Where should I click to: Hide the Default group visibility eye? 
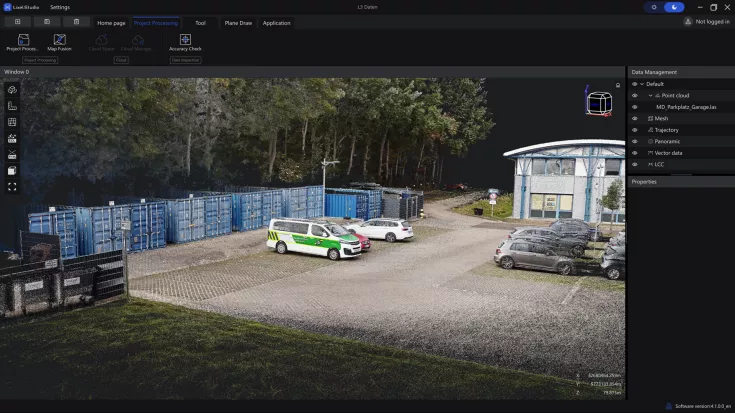pyautogui.click(x=635, y=84)
